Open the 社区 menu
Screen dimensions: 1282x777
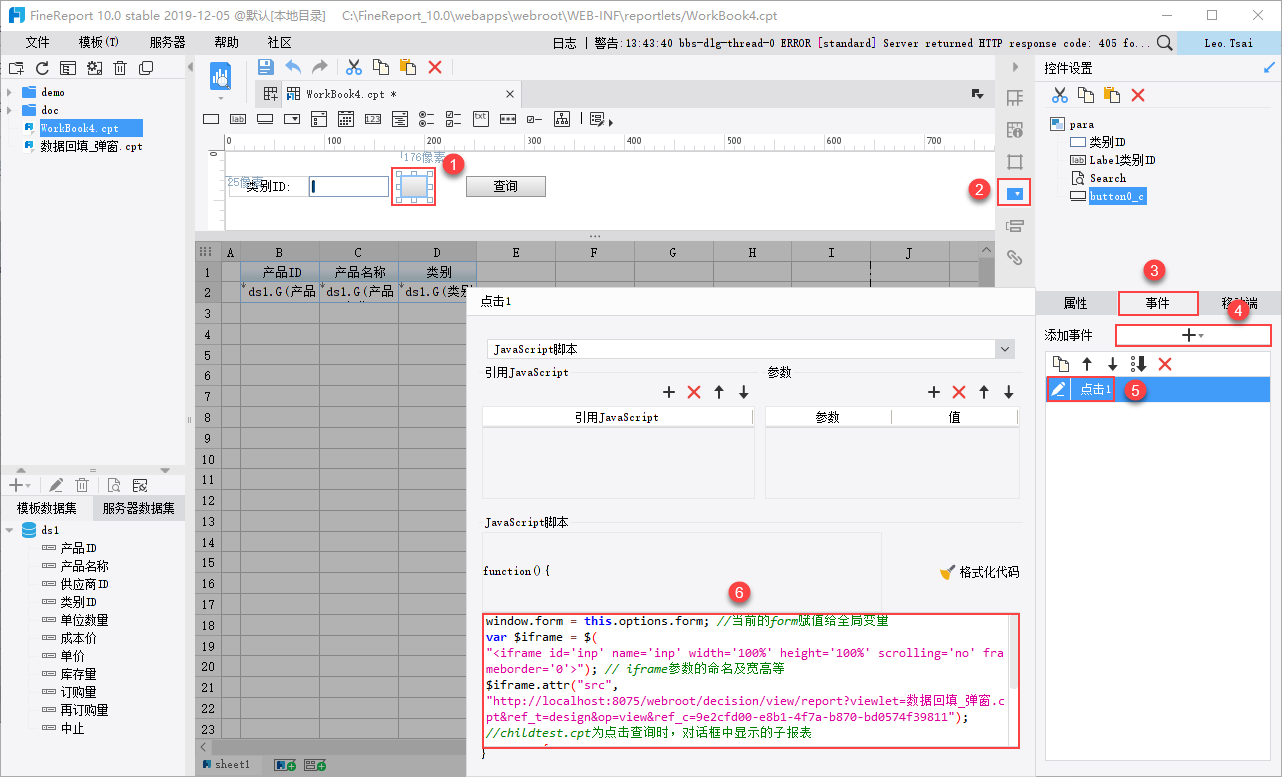pyautogui.click(x=280, y=43)
